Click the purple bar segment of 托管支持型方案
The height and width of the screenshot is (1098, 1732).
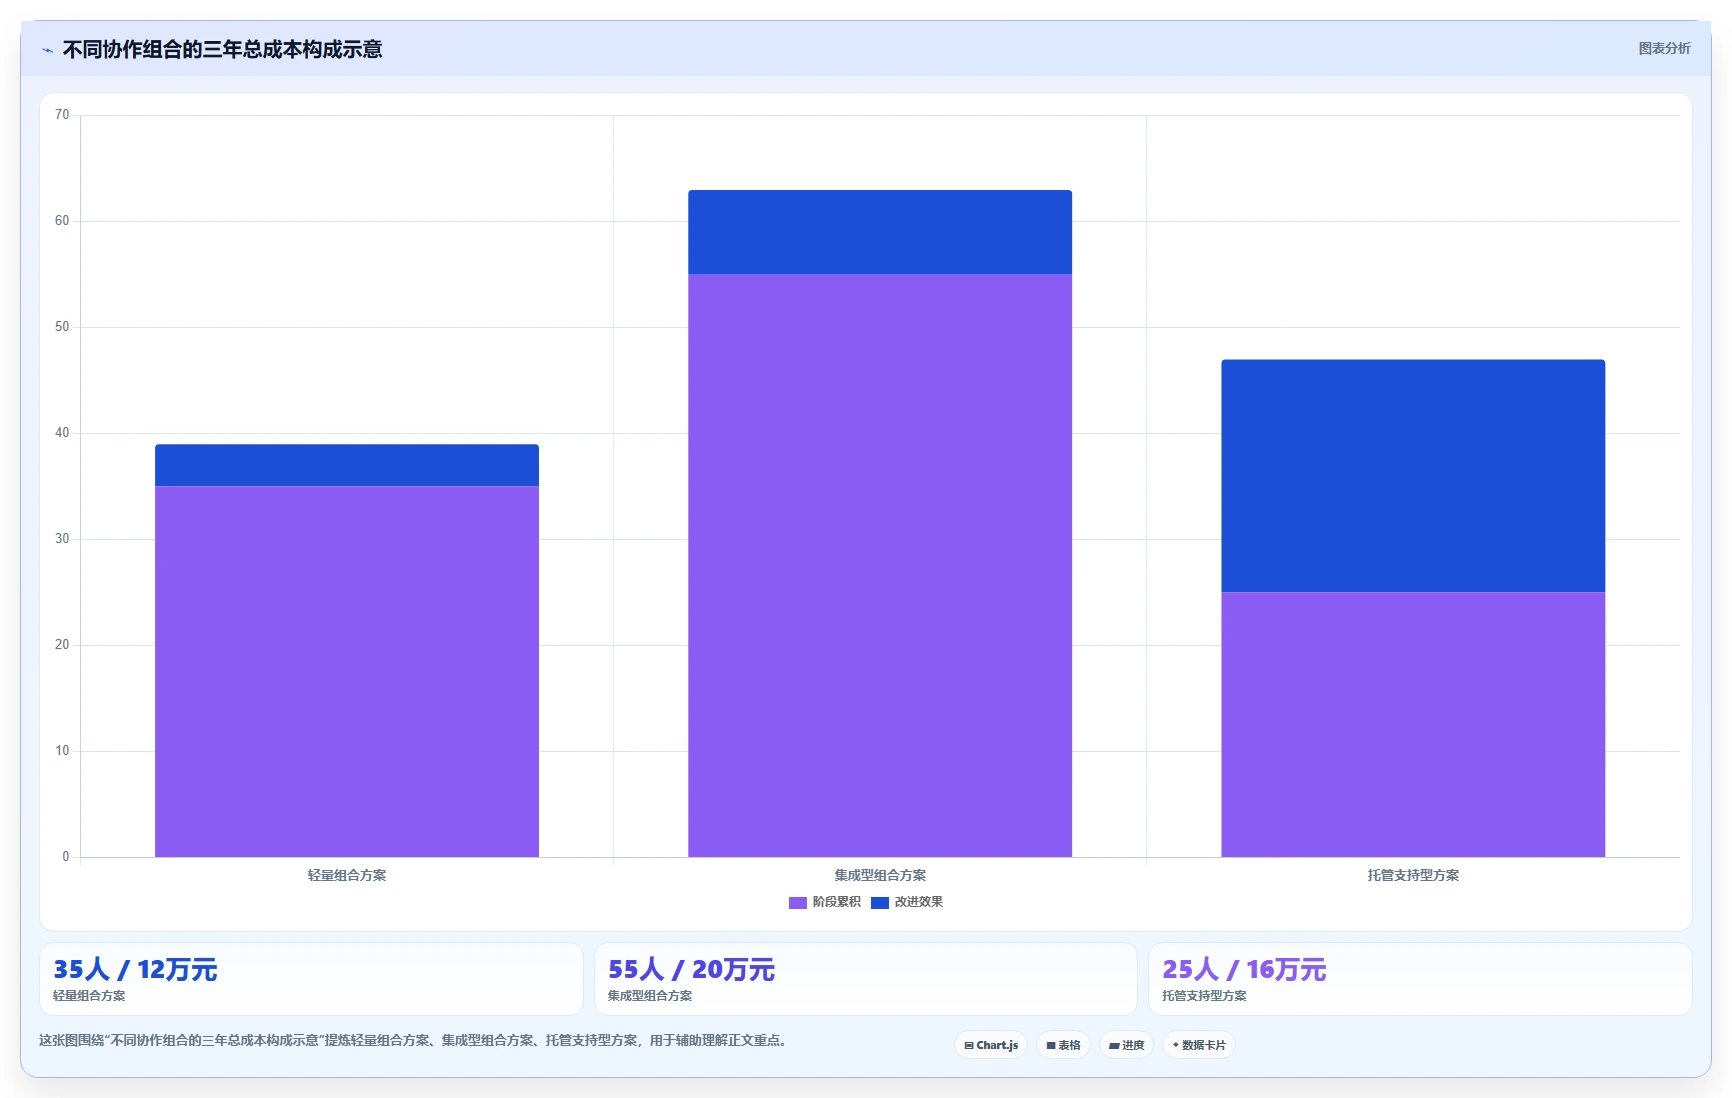click(1413, 724)
